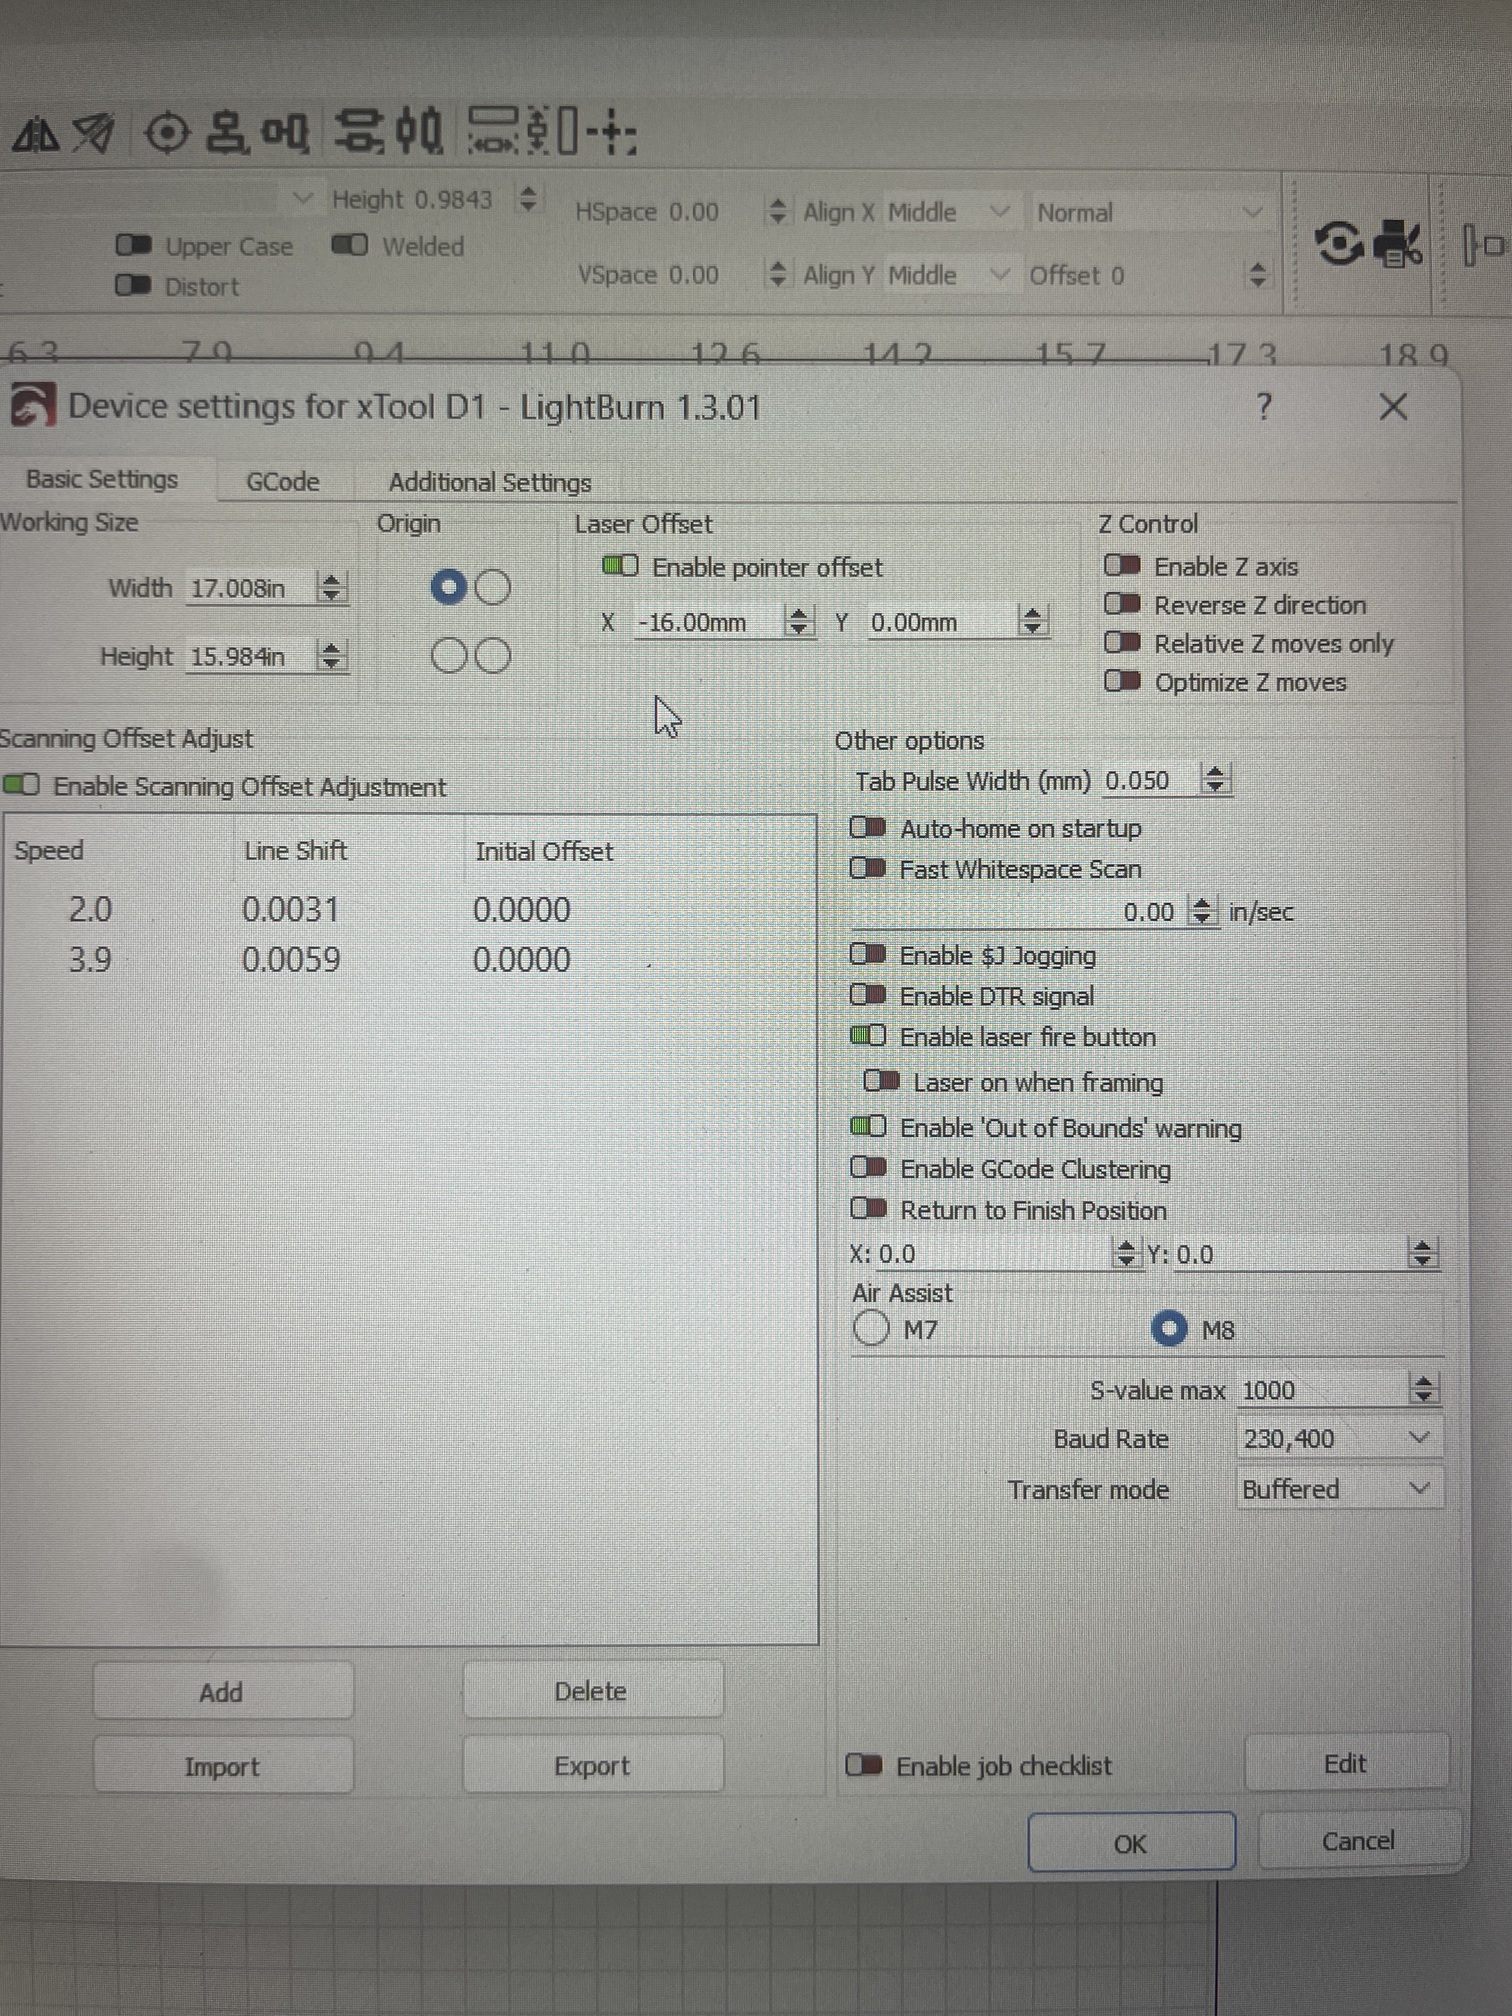
Task: Toggle Fast Whitespace Scan
Action: pos(867,869)
